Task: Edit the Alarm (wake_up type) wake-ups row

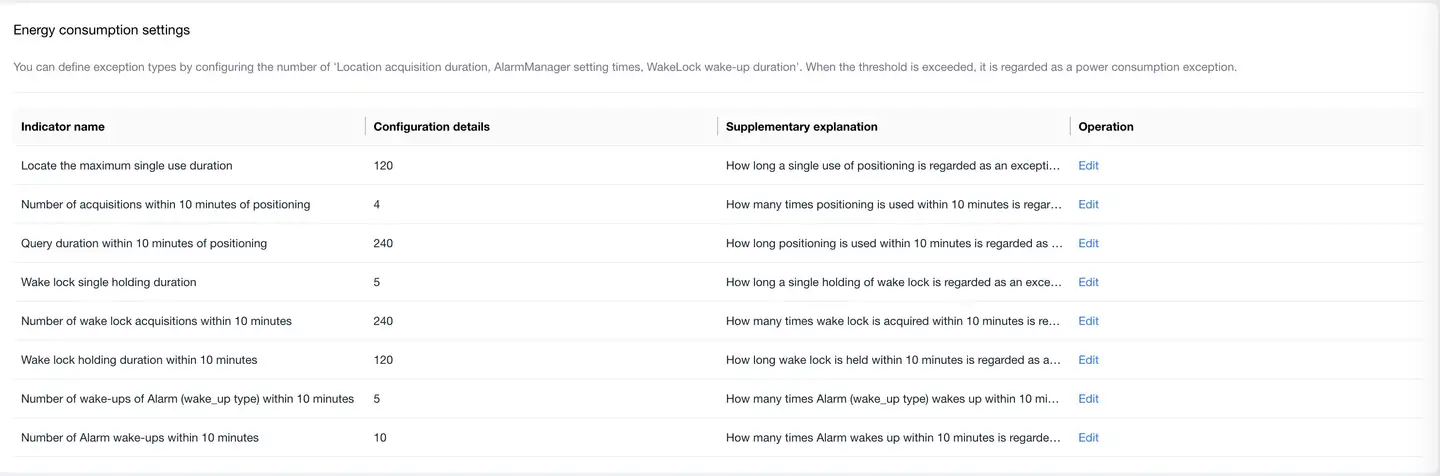Action: (x=1088, y=399)
